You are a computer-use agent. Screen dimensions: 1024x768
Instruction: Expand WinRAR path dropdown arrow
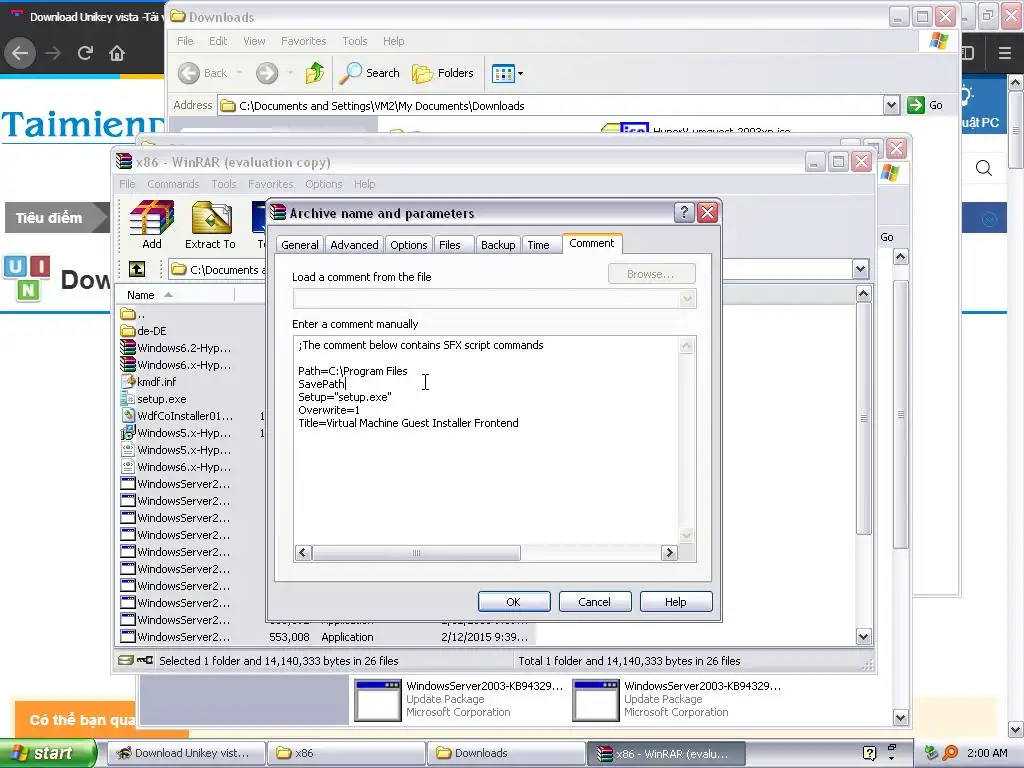(x=860, y=269)
